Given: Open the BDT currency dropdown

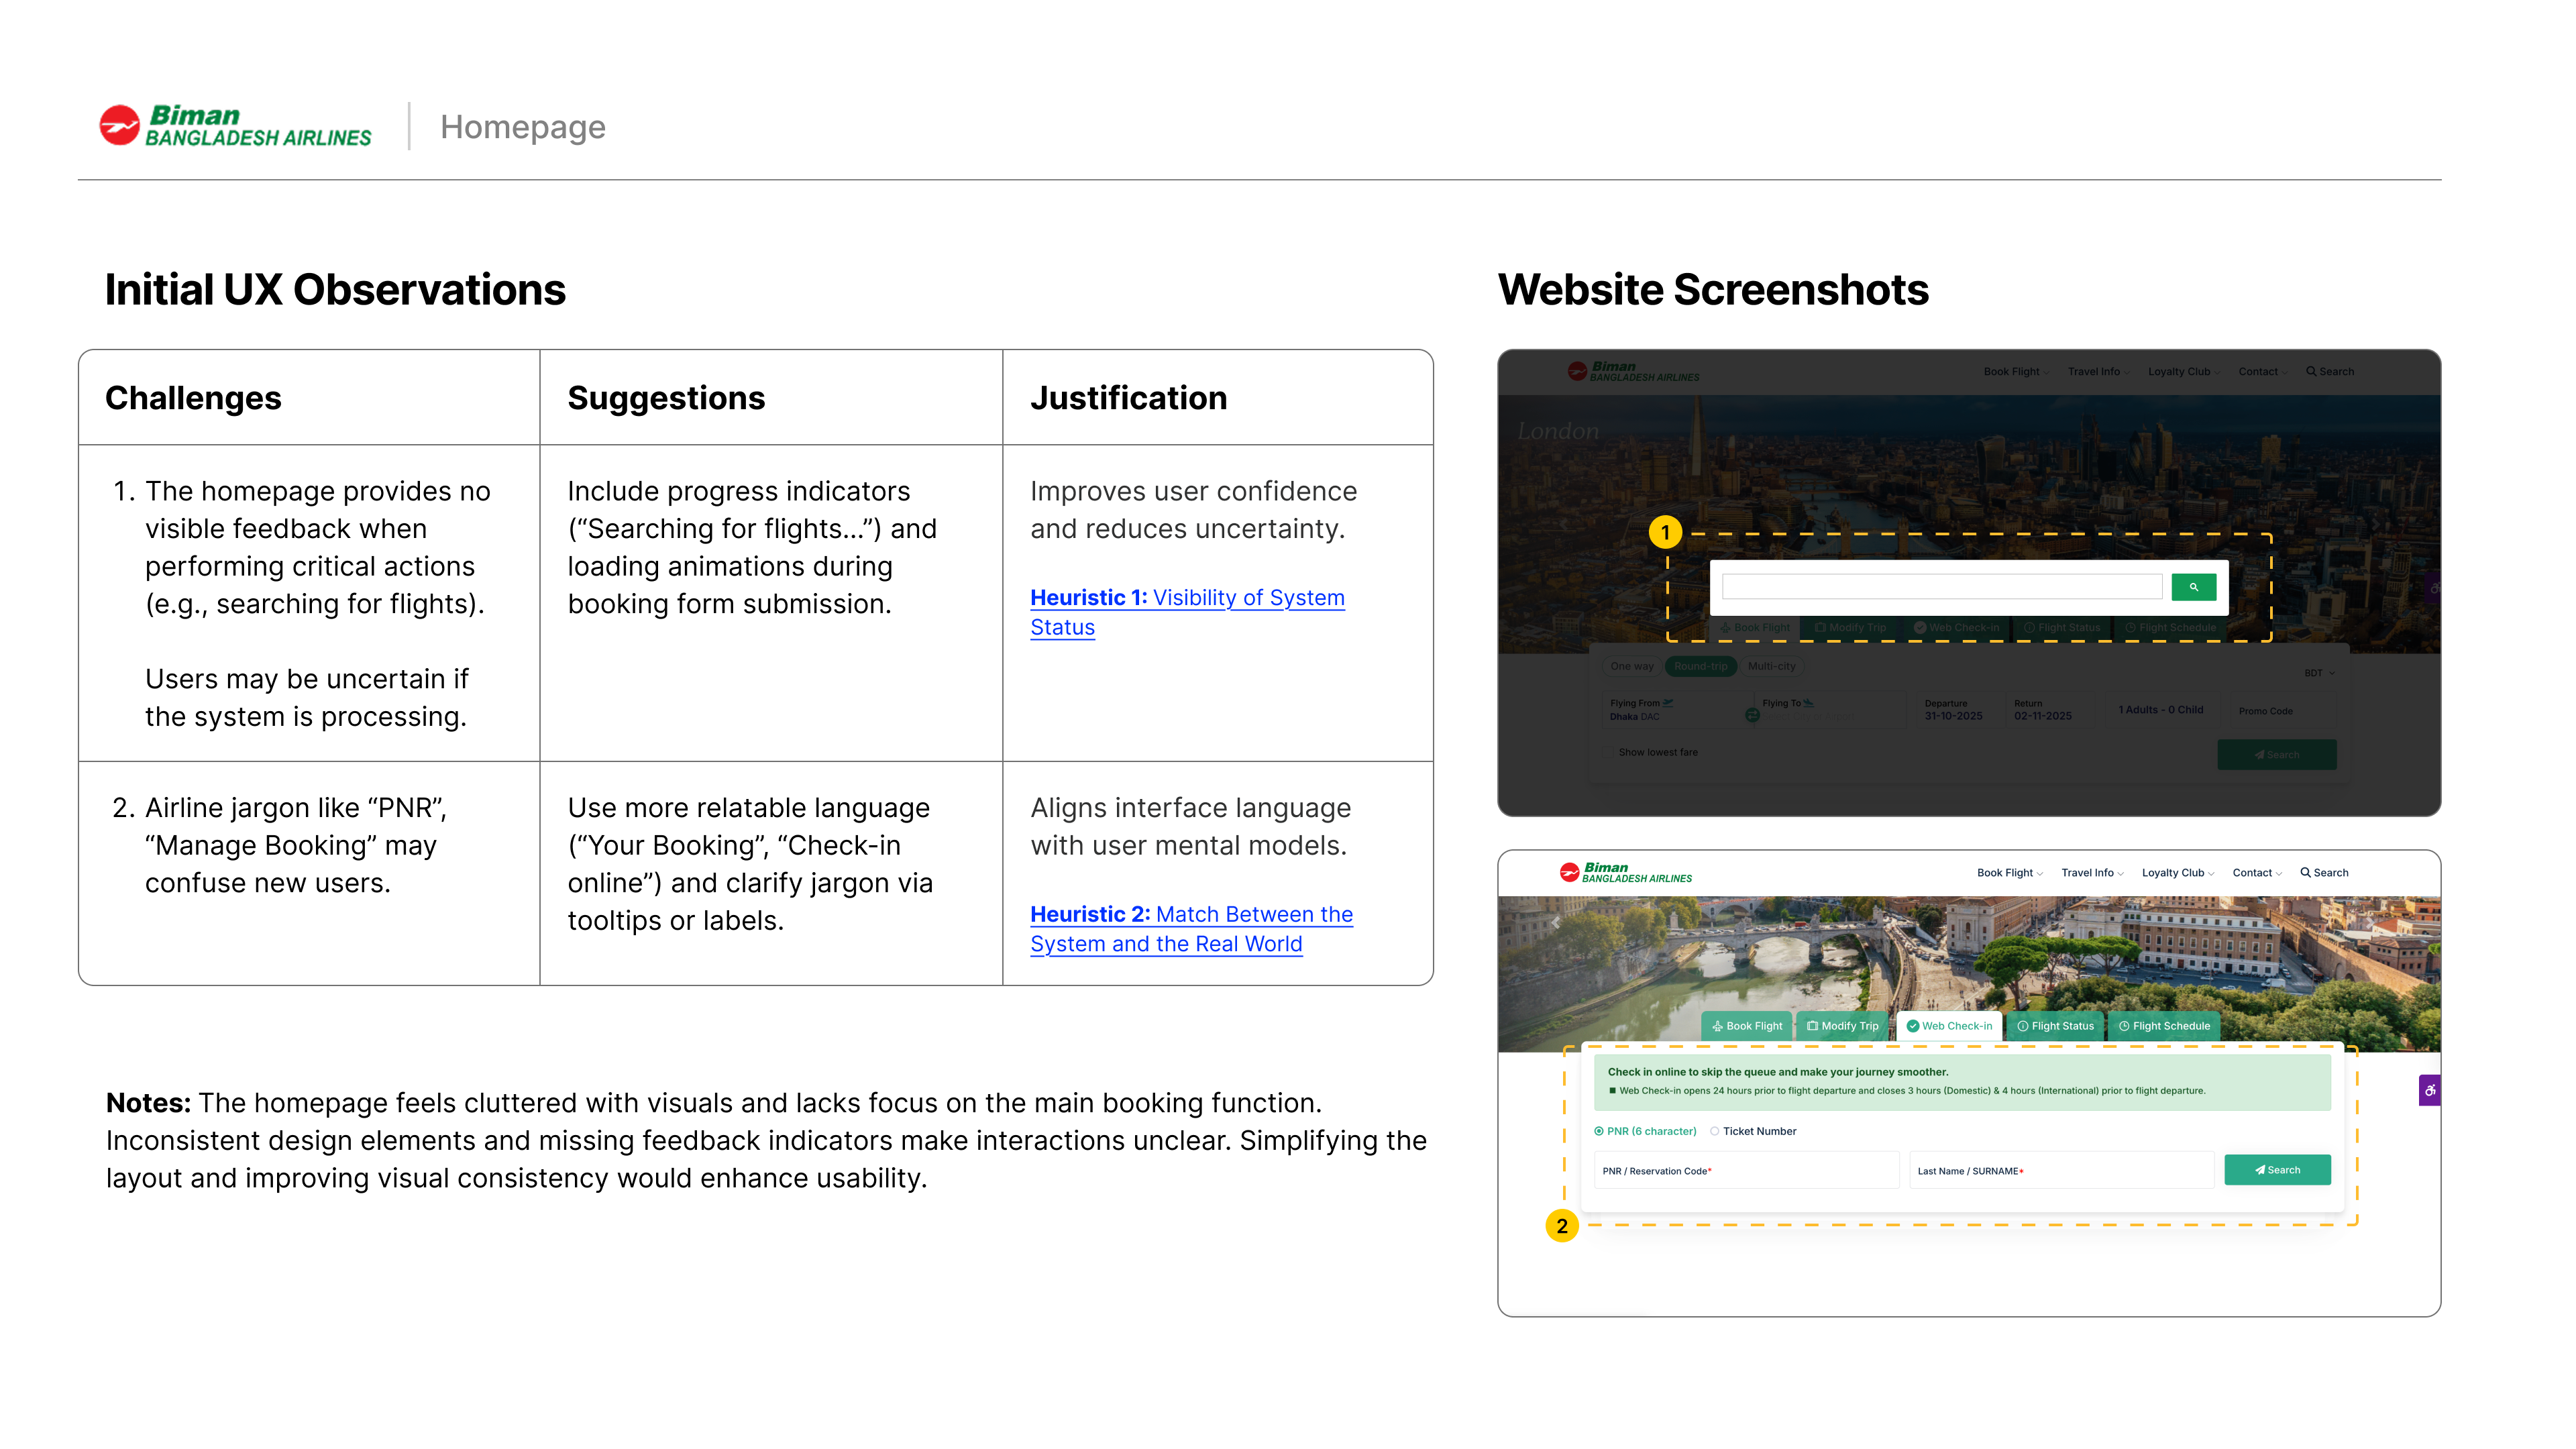Looking at the screenshot, I should point(2319,673).
